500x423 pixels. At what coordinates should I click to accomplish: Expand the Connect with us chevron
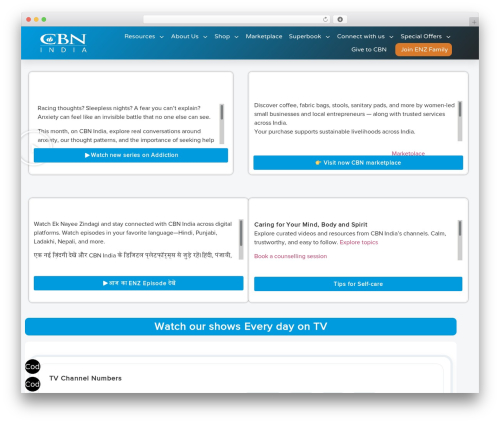pyautogui.click(x=391, y=37)
